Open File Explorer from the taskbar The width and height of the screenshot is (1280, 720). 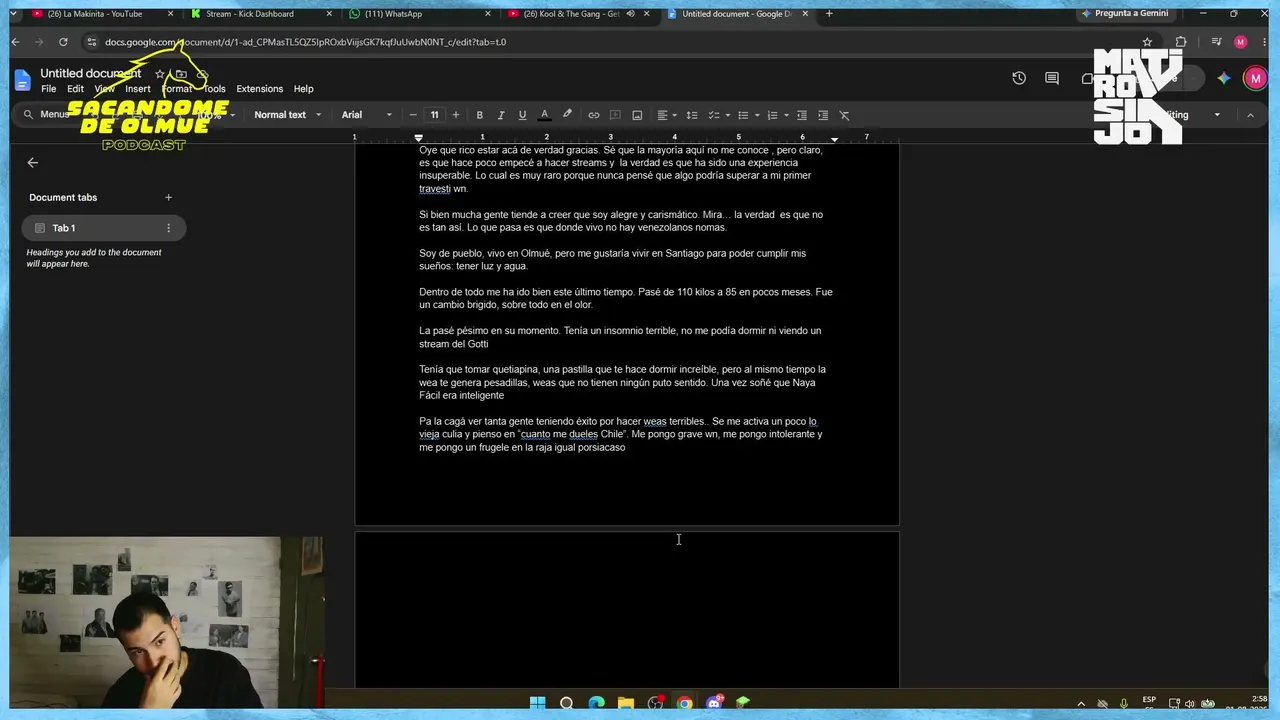pyautogui.click(x=625, y=703)
